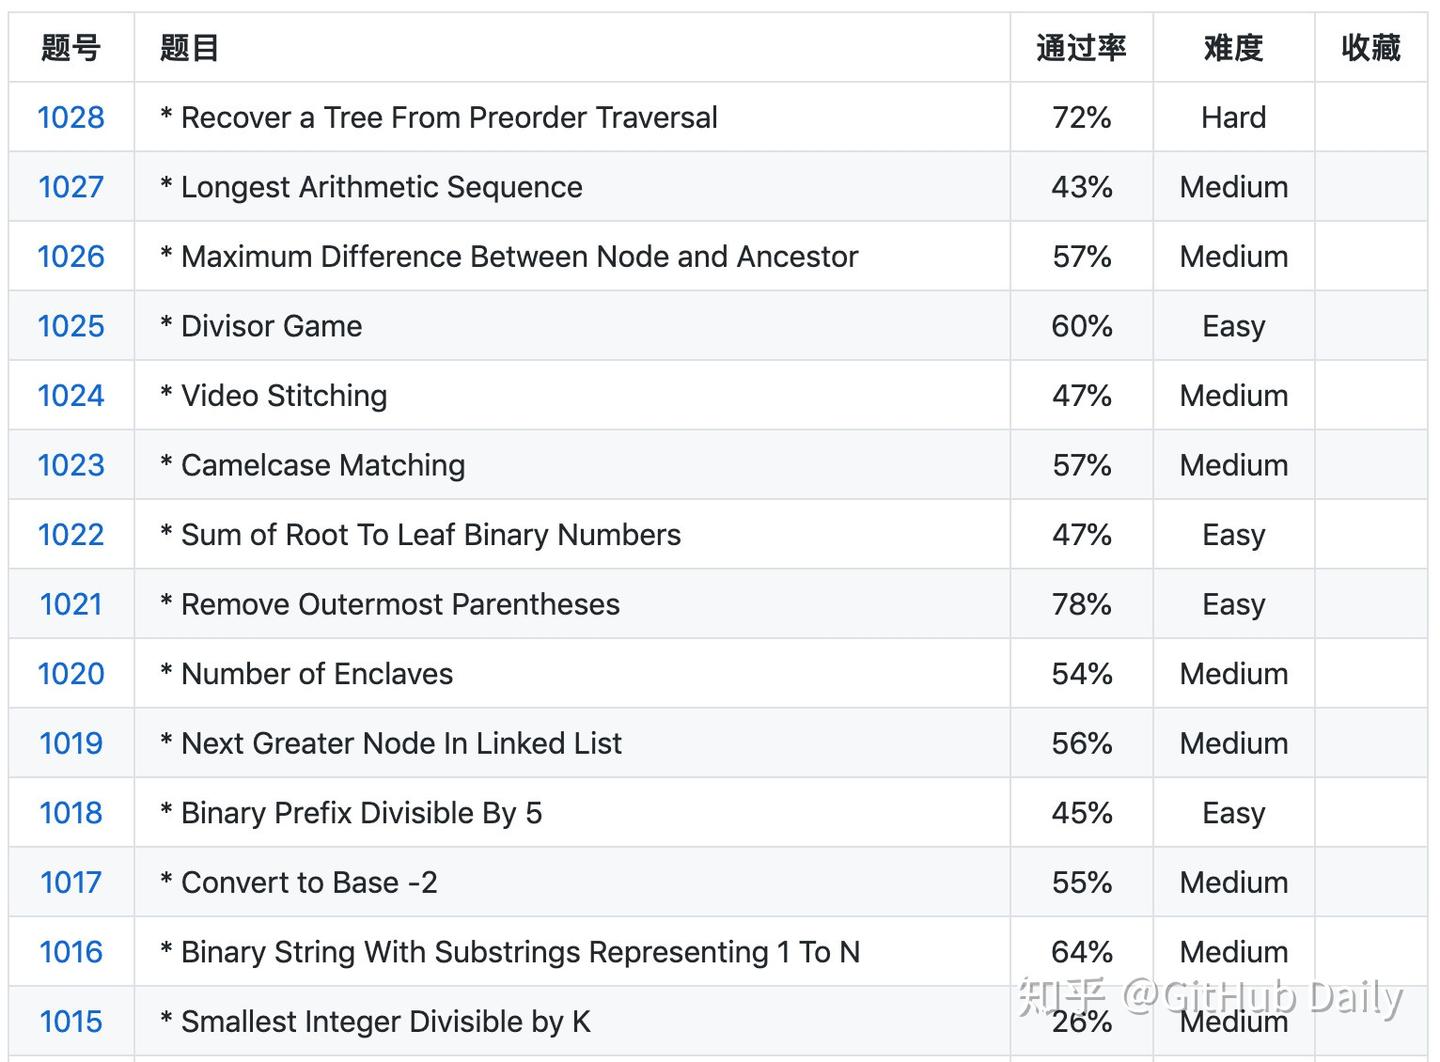Sort by the 题号 column header
1440x1062 pixels.
70,47
